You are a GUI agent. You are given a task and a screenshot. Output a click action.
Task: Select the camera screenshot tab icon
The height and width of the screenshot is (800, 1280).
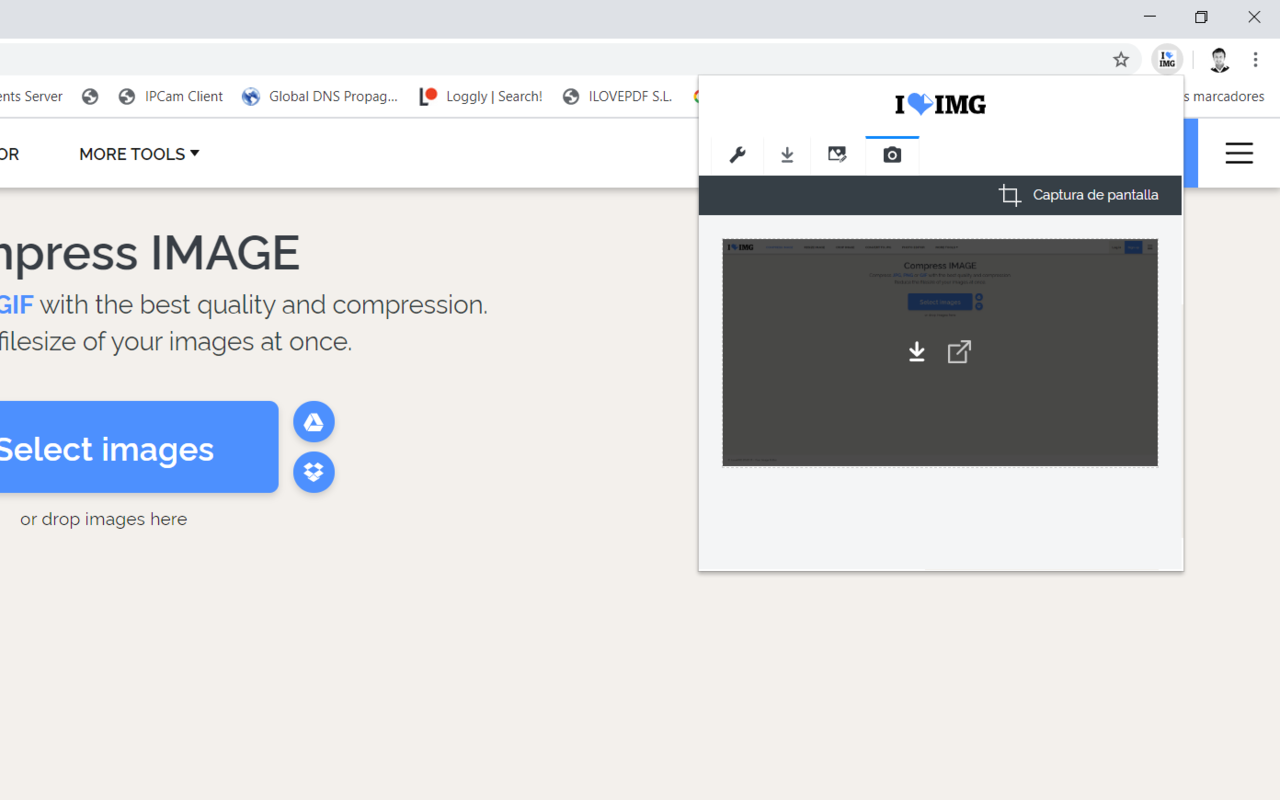coord(892,154)
